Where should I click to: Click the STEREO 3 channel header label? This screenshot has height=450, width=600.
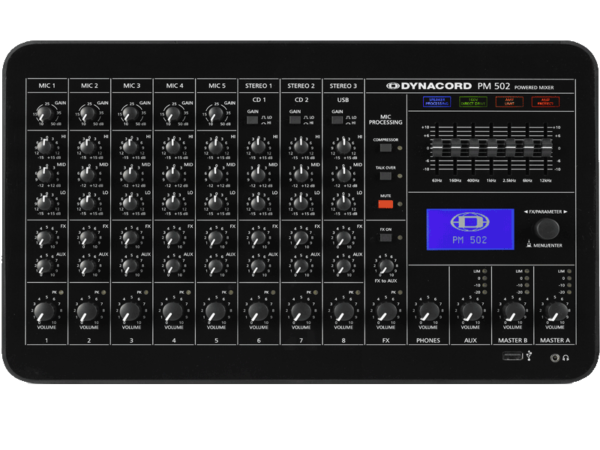pyautogui.click(x=343, y=86)
